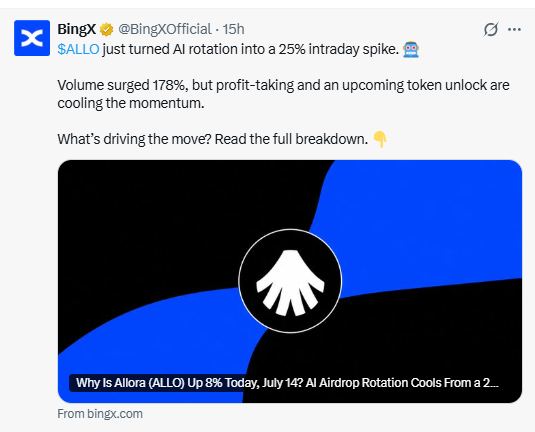This screenshot has width=535, height=432.
Task: Click 'cooling the momentum' text line
Action: coord(131,103)
